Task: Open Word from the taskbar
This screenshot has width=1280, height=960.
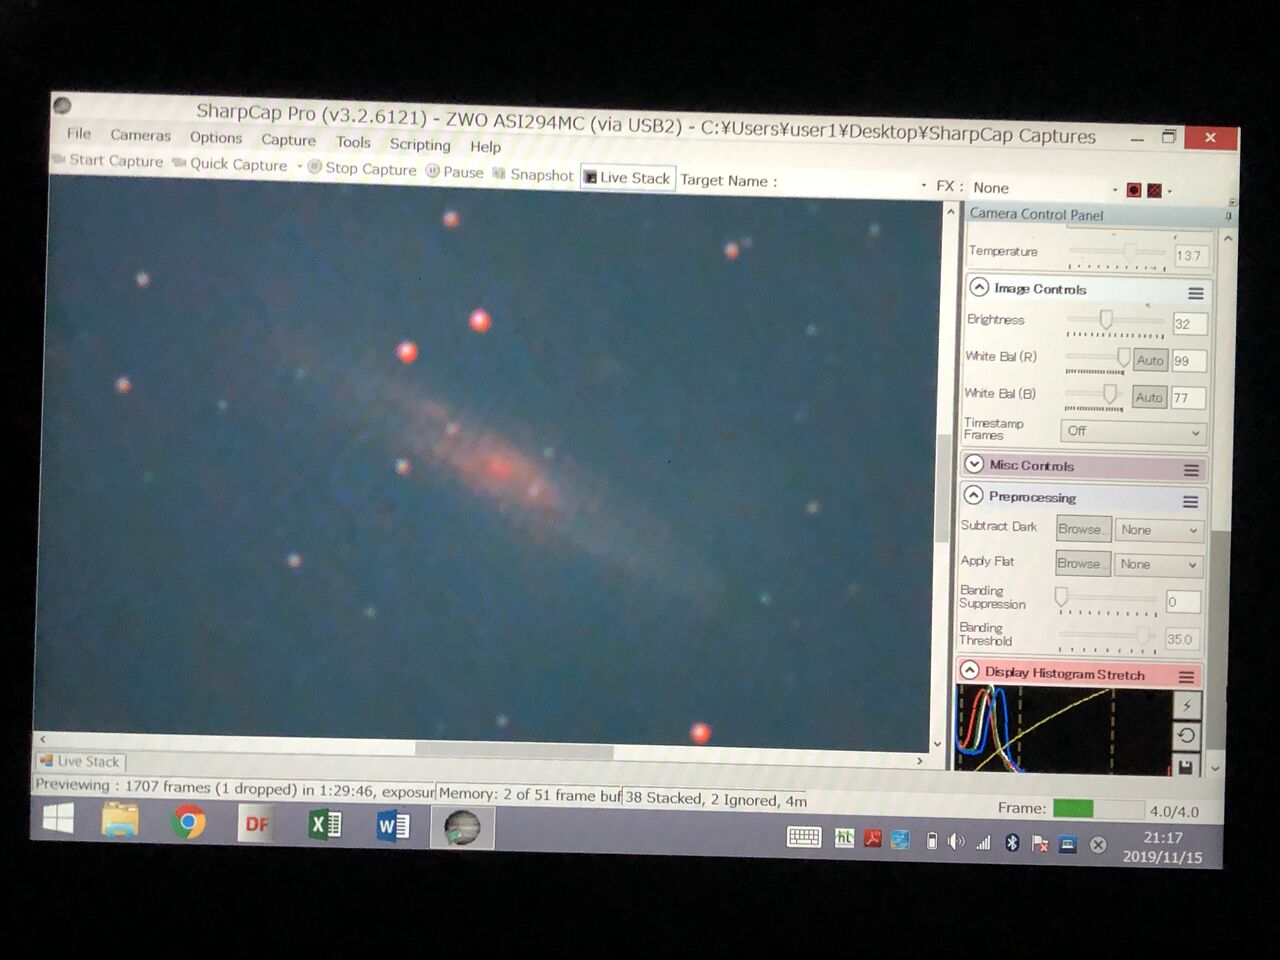Action: pyautogui.click(x=392, y=826)
